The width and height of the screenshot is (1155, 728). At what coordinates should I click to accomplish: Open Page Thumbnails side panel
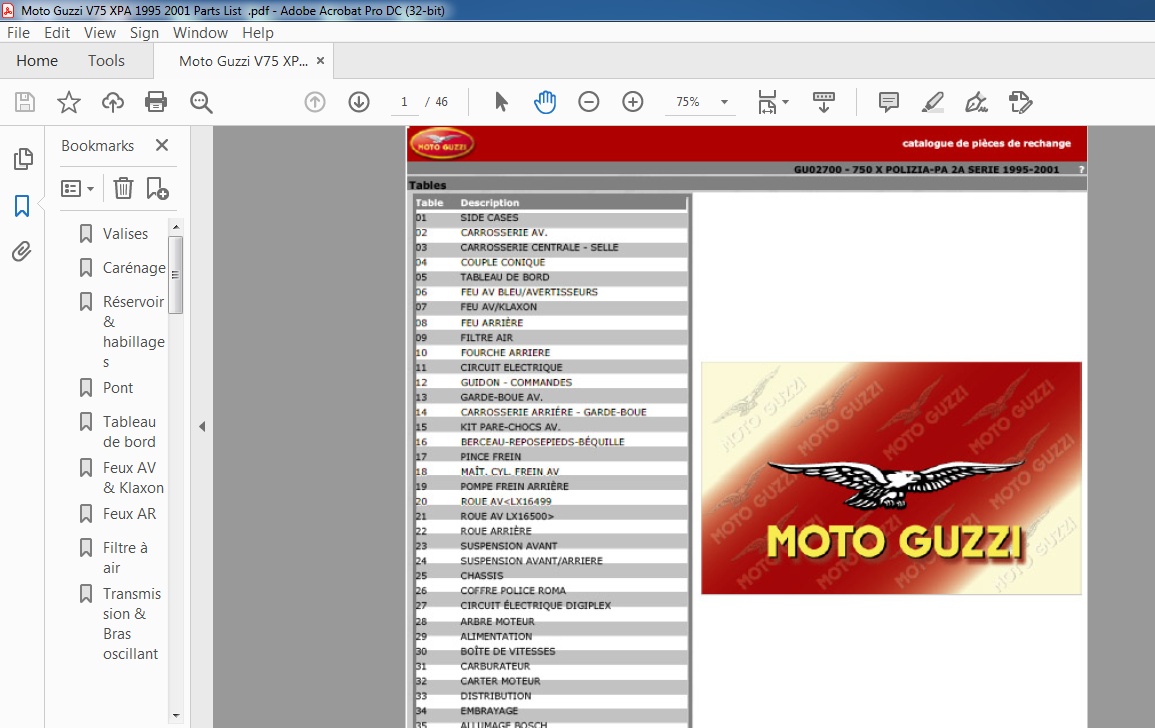coord(23,158)
